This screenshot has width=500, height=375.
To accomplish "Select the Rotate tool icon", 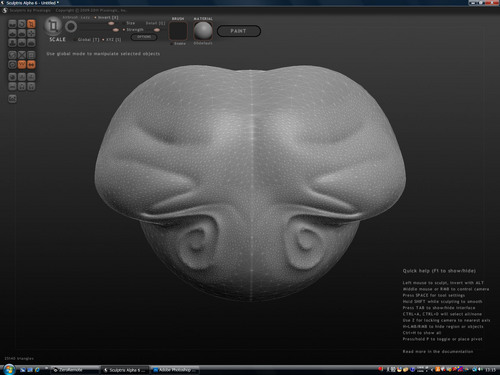I will click(x=22, y=24).
